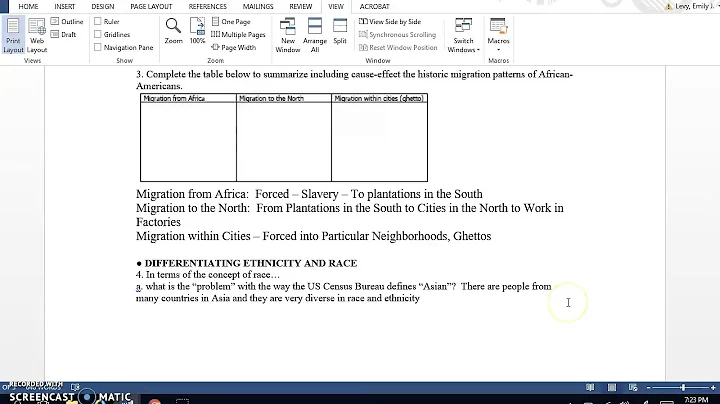Switch to Print Layout view
The width and height of the screenshot is (720, 404).
coord(13,35)
